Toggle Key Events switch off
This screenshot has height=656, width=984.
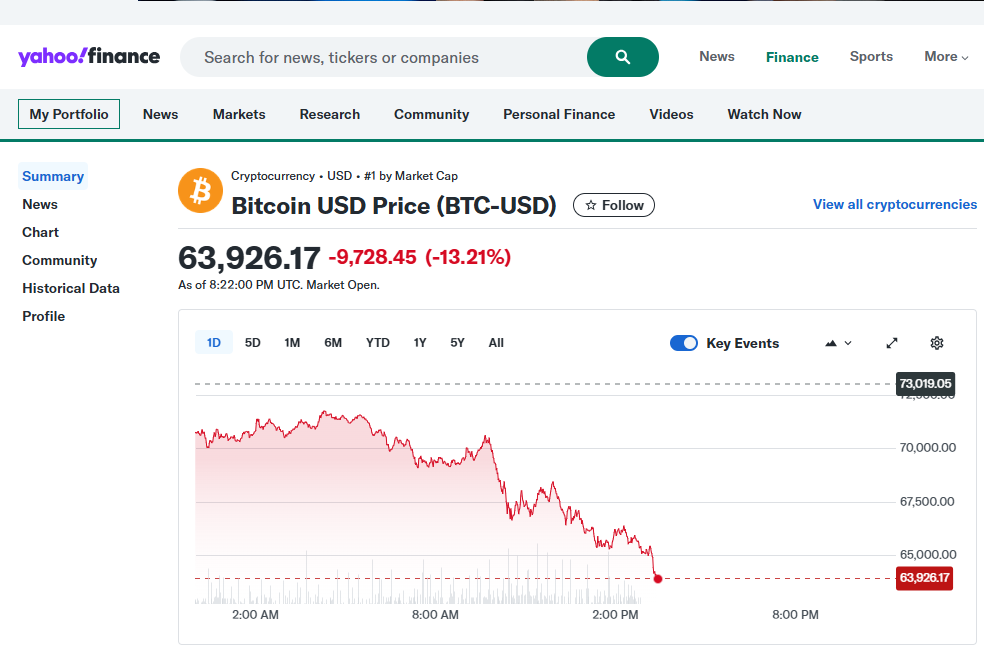pos(684,343)
